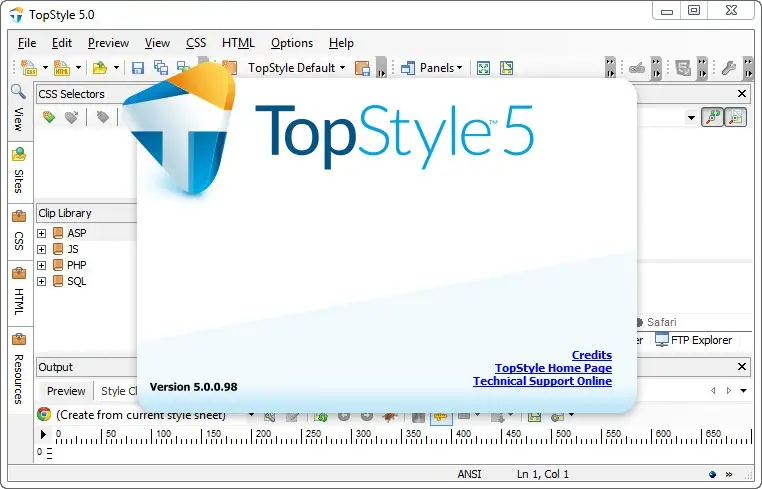The image size is (762, 489).
Task: Open the Options menu
Action: 292,43
